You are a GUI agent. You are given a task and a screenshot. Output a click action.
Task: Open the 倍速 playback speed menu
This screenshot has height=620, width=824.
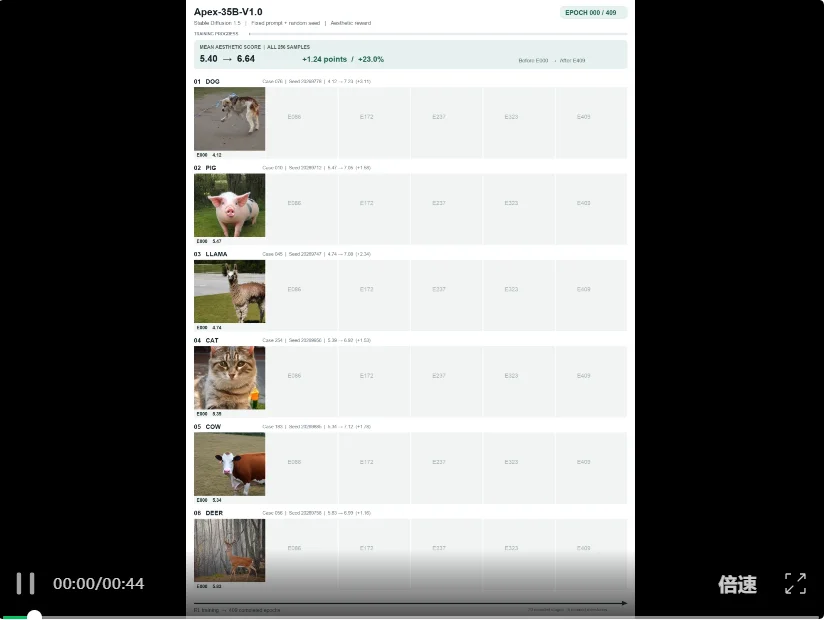tap(737, 584)
